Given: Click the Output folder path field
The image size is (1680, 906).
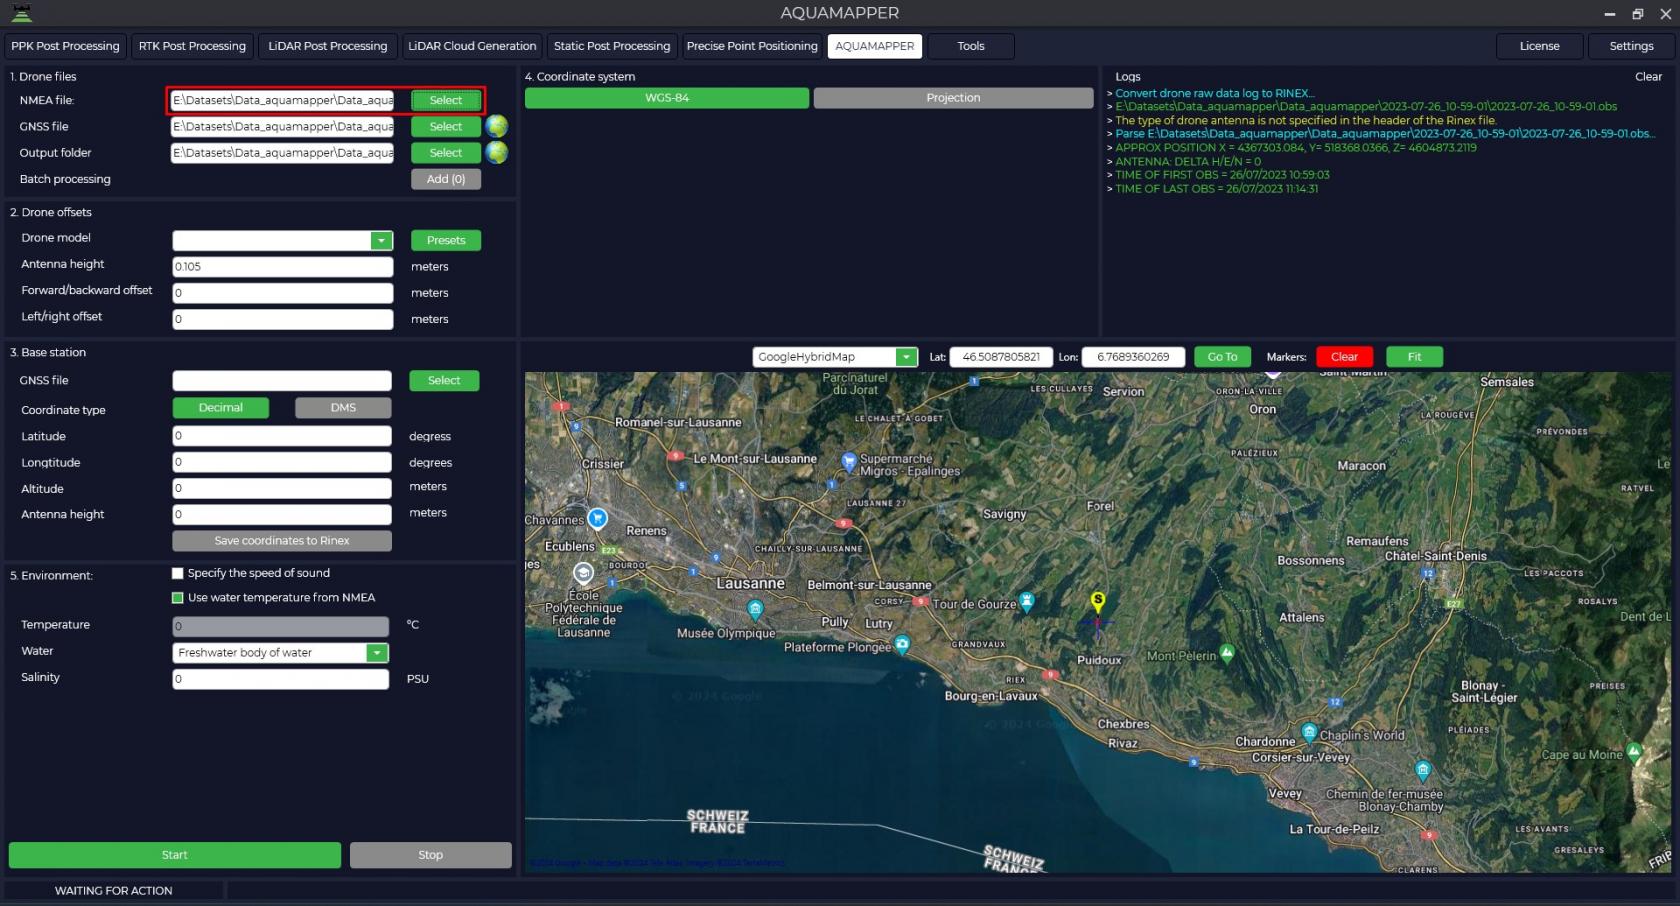Looking at the screenshot, I should point(282,153).
